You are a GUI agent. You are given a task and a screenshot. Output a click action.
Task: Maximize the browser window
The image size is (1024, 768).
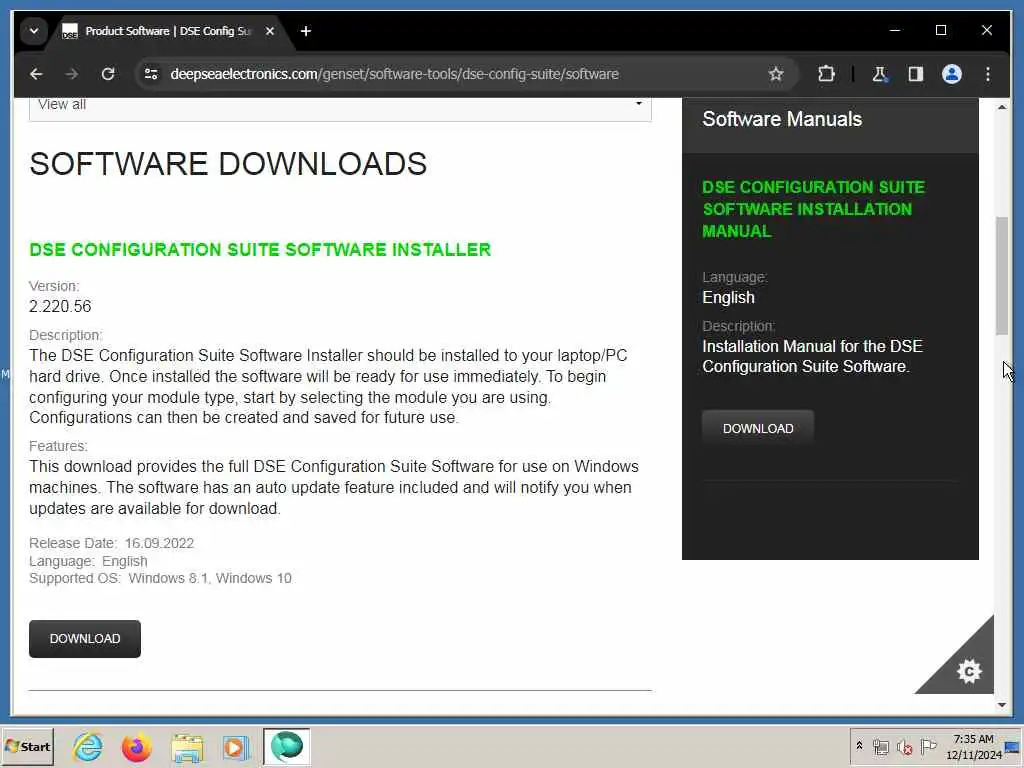940,30
